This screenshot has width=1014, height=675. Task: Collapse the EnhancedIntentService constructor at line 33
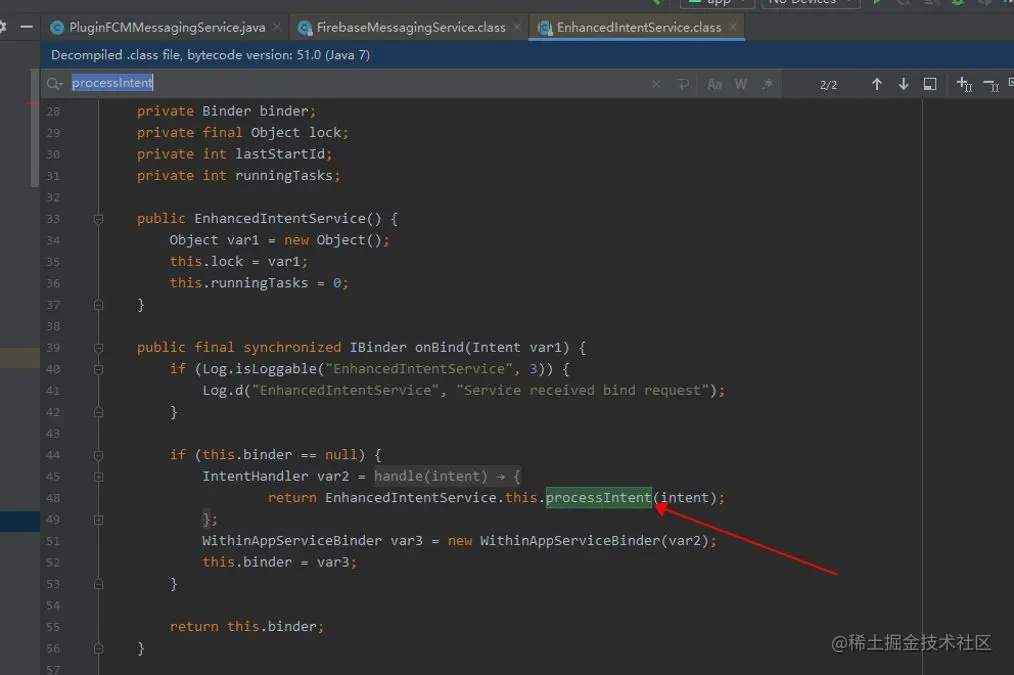tap(98, 219)
